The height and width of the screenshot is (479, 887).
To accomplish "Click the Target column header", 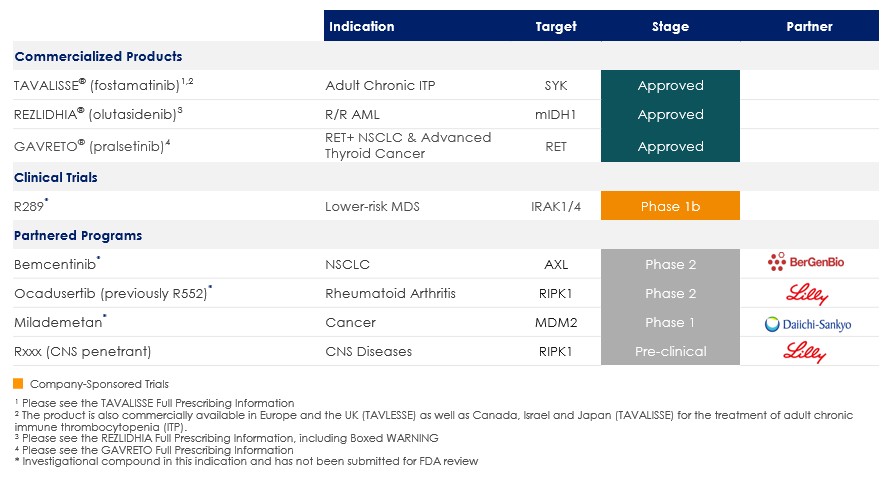I will pyautogui.click(x=556, y=27).
